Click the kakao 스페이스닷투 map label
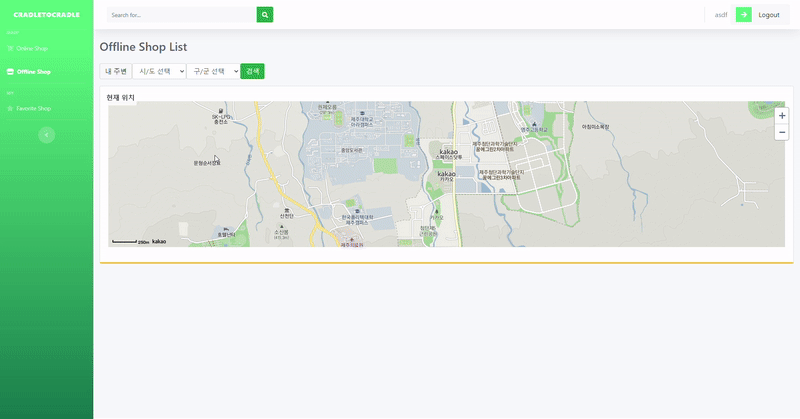The width and height of the screenshot is (800, 419). (448, 154)
